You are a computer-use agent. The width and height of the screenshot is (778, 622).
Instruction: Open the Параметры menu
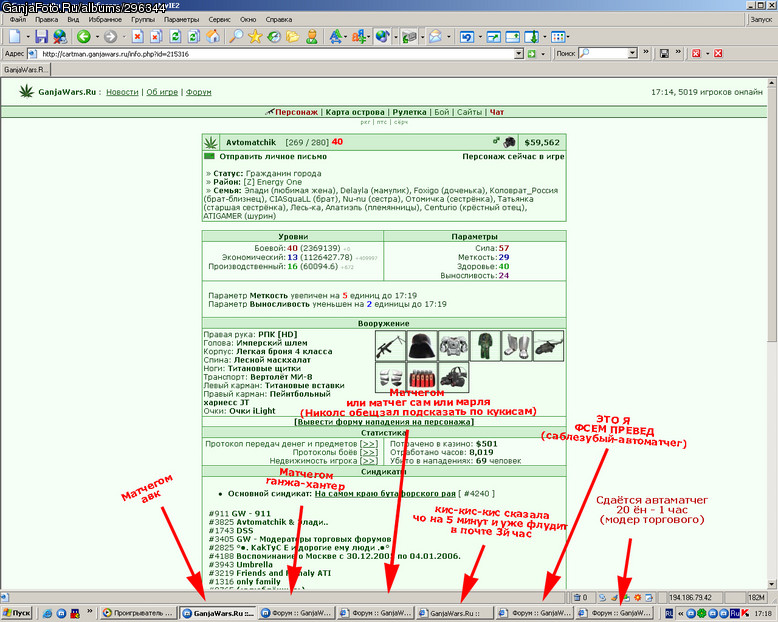pos(182,19)
